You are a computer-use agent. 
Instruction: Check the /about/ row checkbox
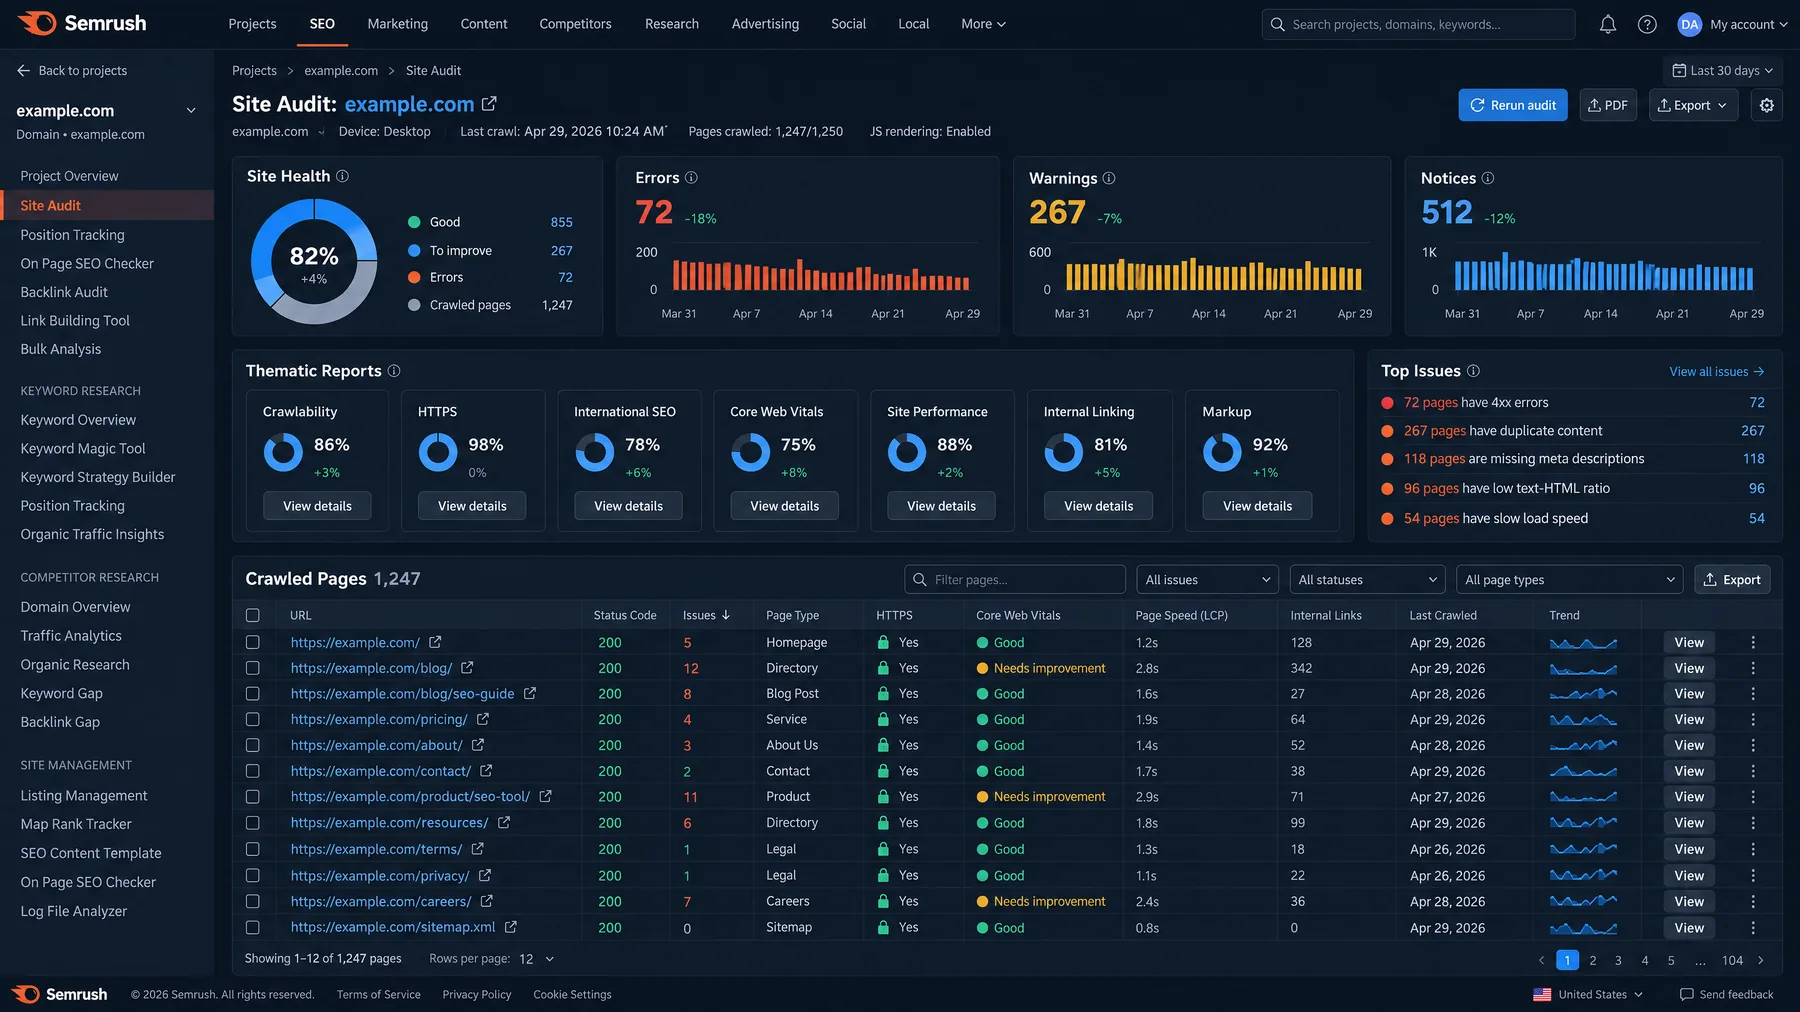[253, 745]
